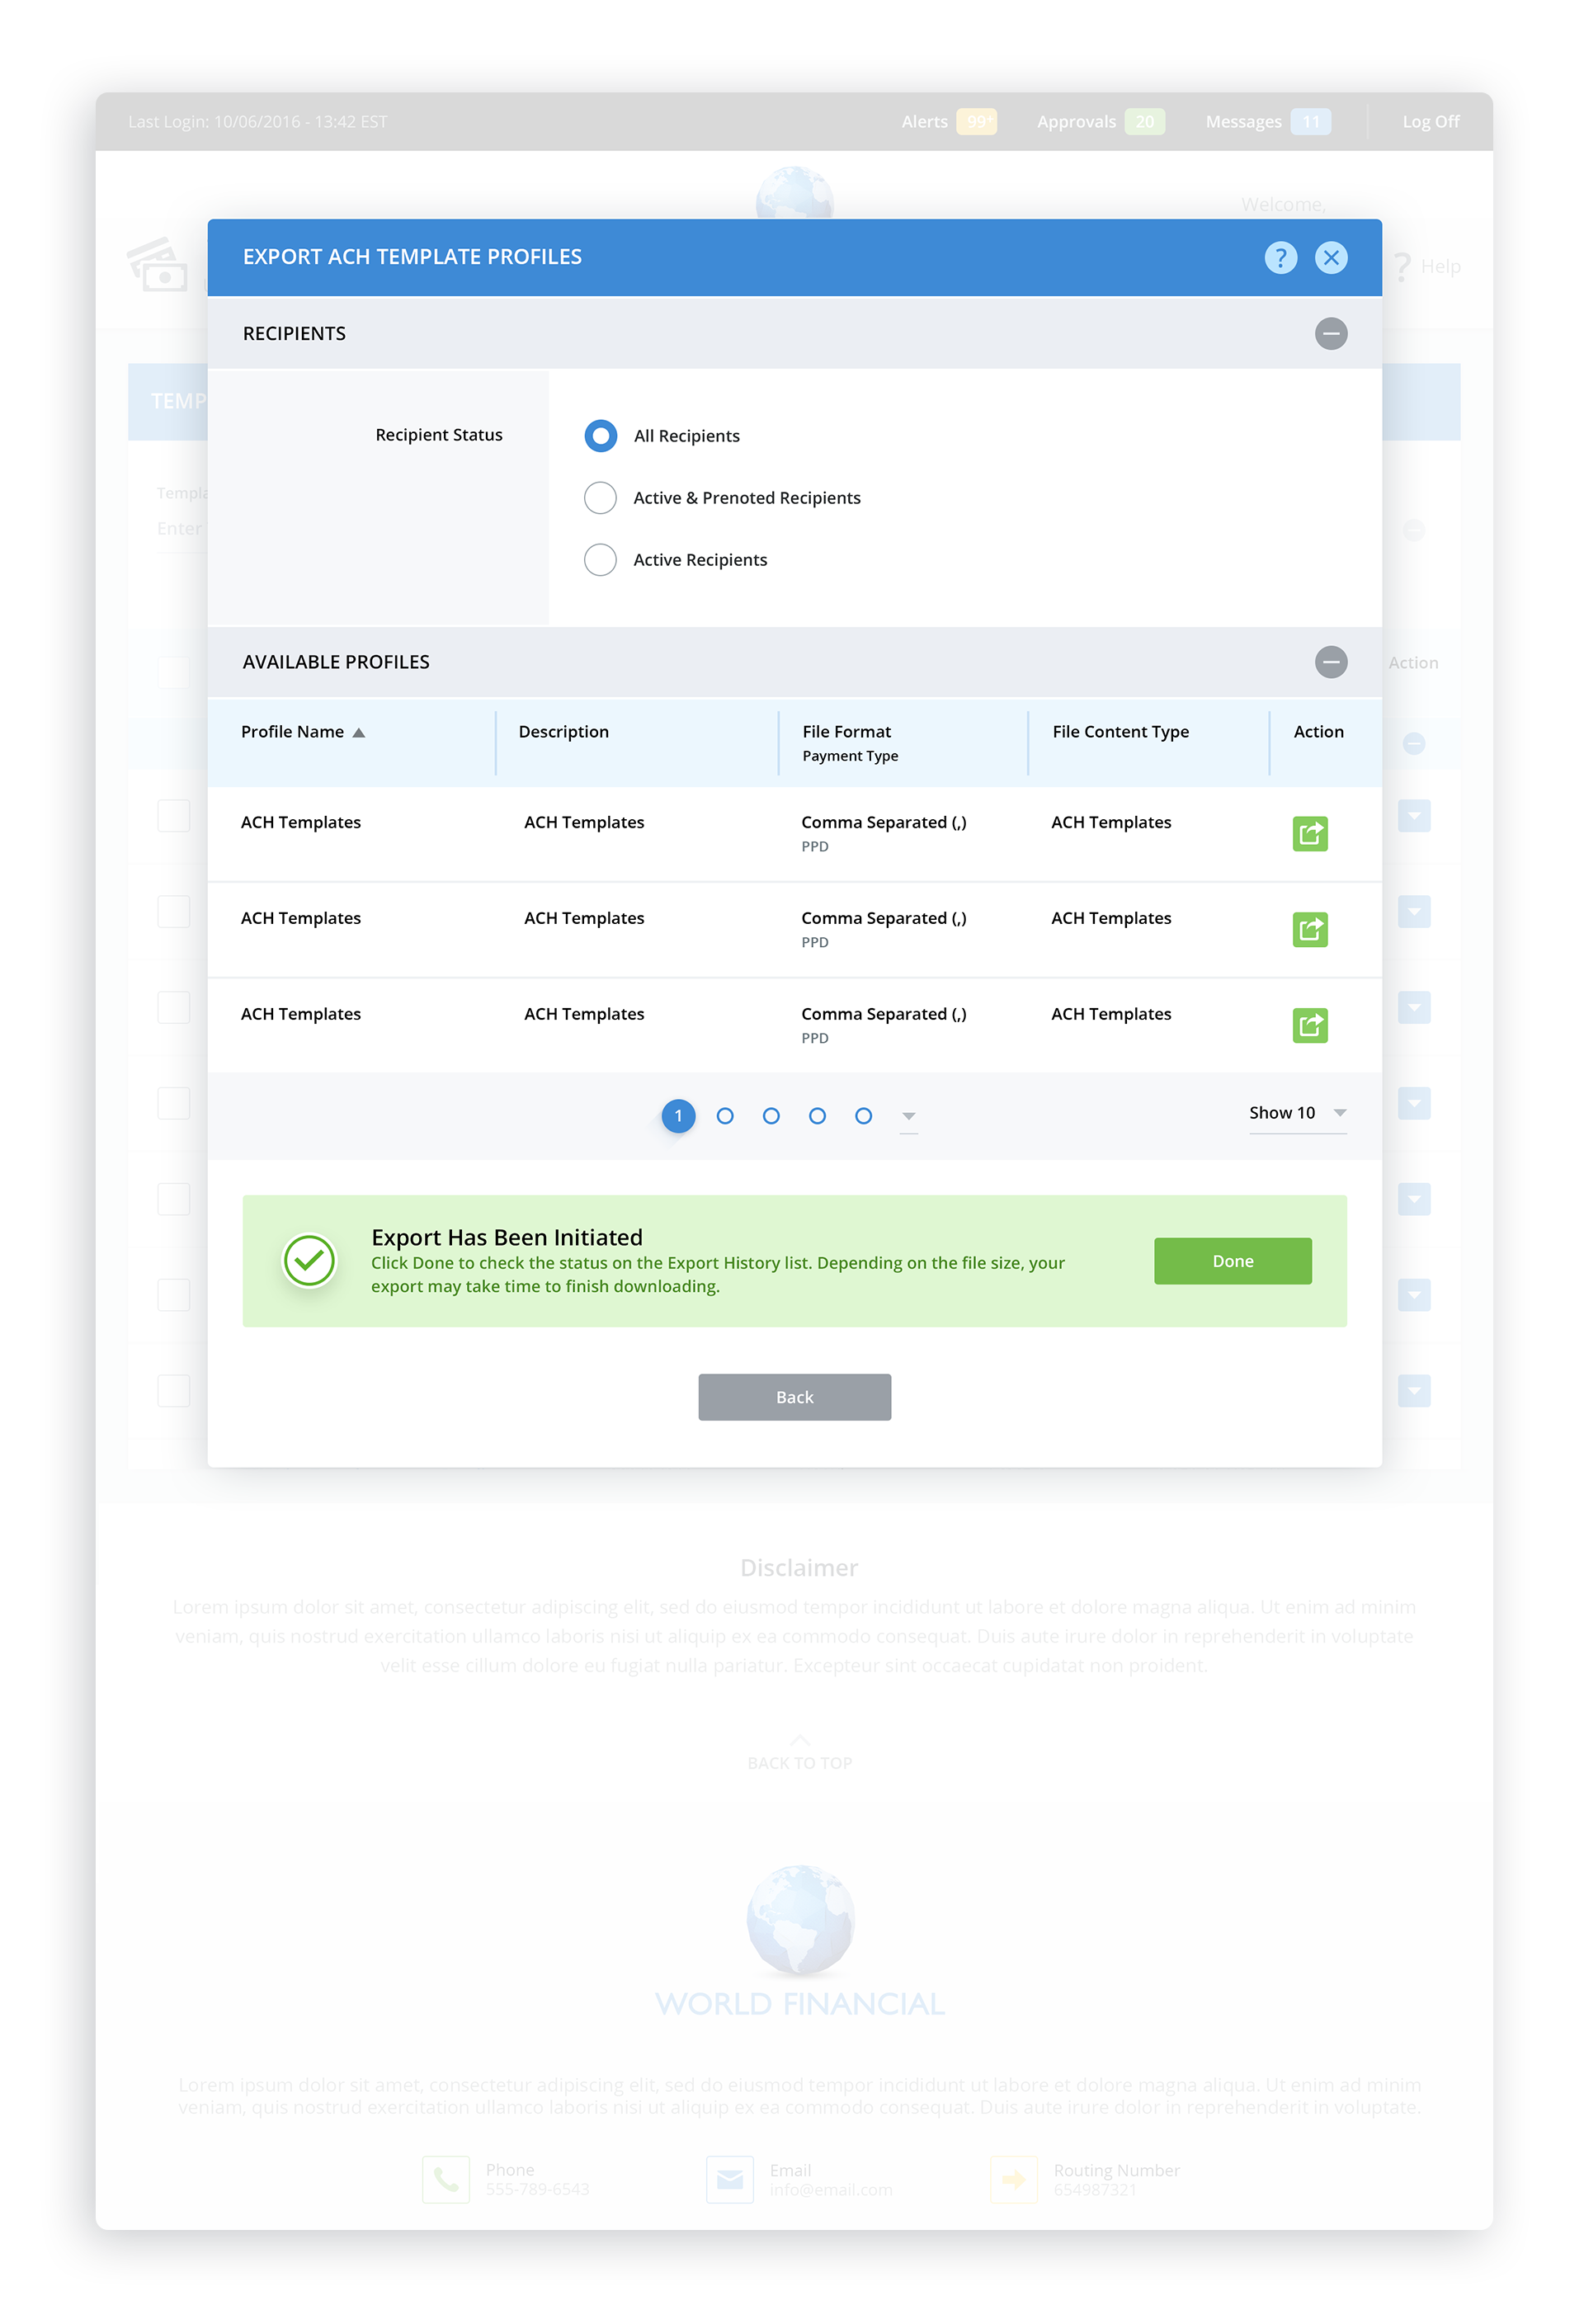Export the first ACH Templates profile
Image resolution: width=1584 pixels, height=2324 pixels.
tap(1309, 833)
